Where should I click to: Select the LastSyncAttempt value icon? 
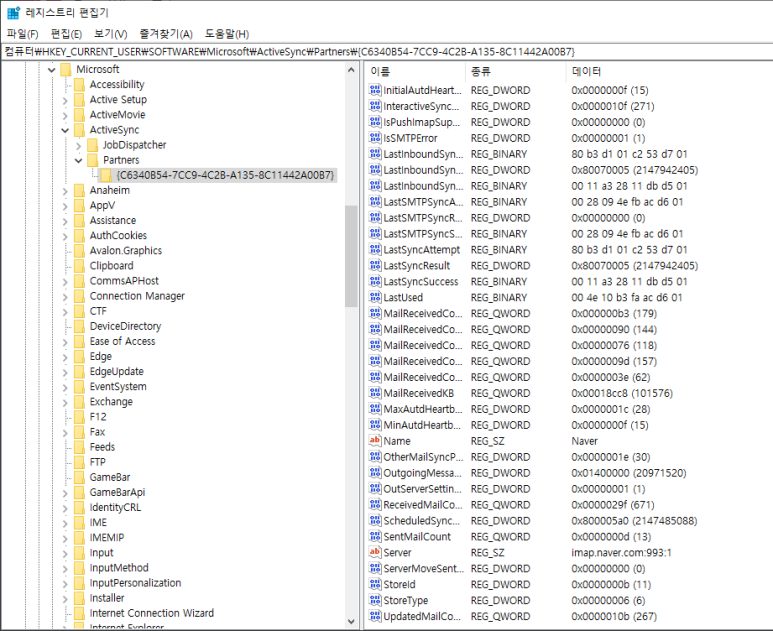click(x=375, y=249)
